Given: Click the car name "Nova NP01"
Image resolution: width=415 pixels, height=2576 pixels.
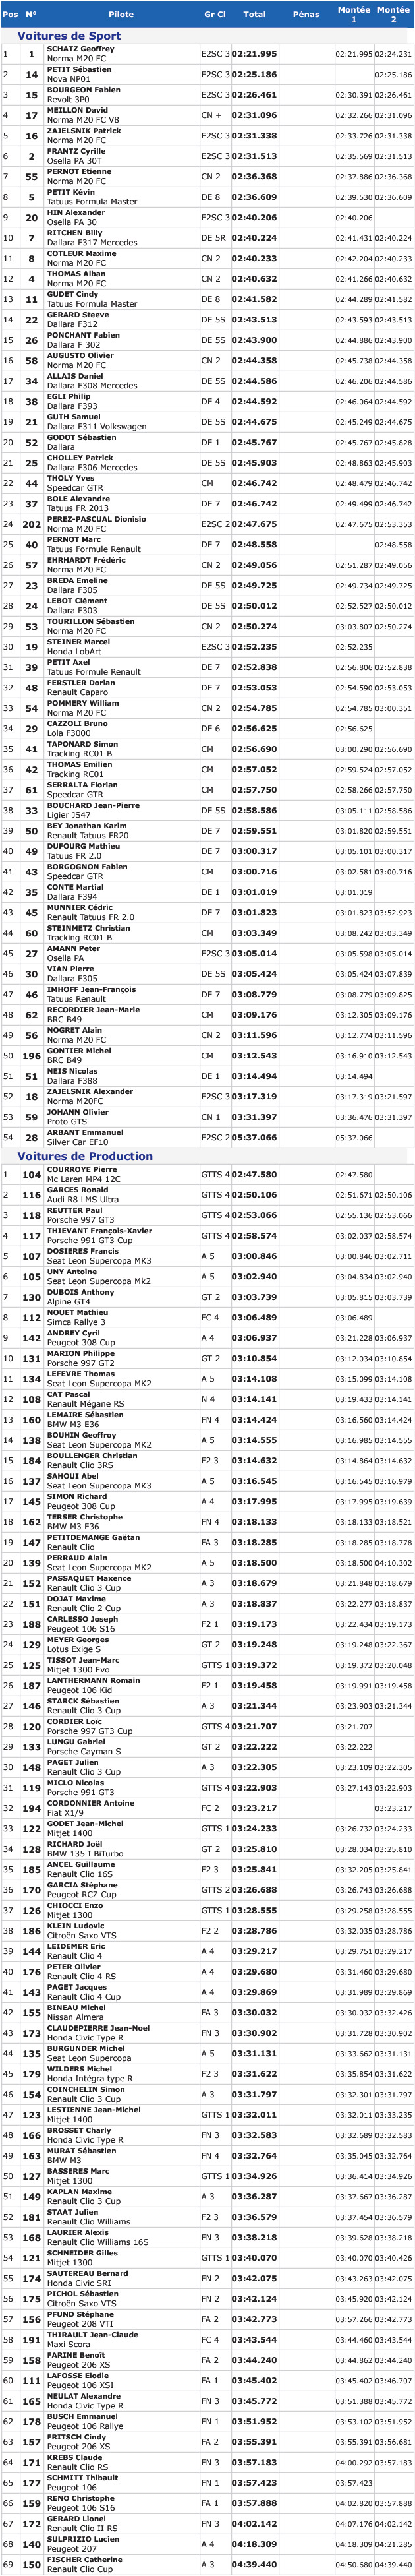Looking at the screenshot, I should (x=68, y=79).
